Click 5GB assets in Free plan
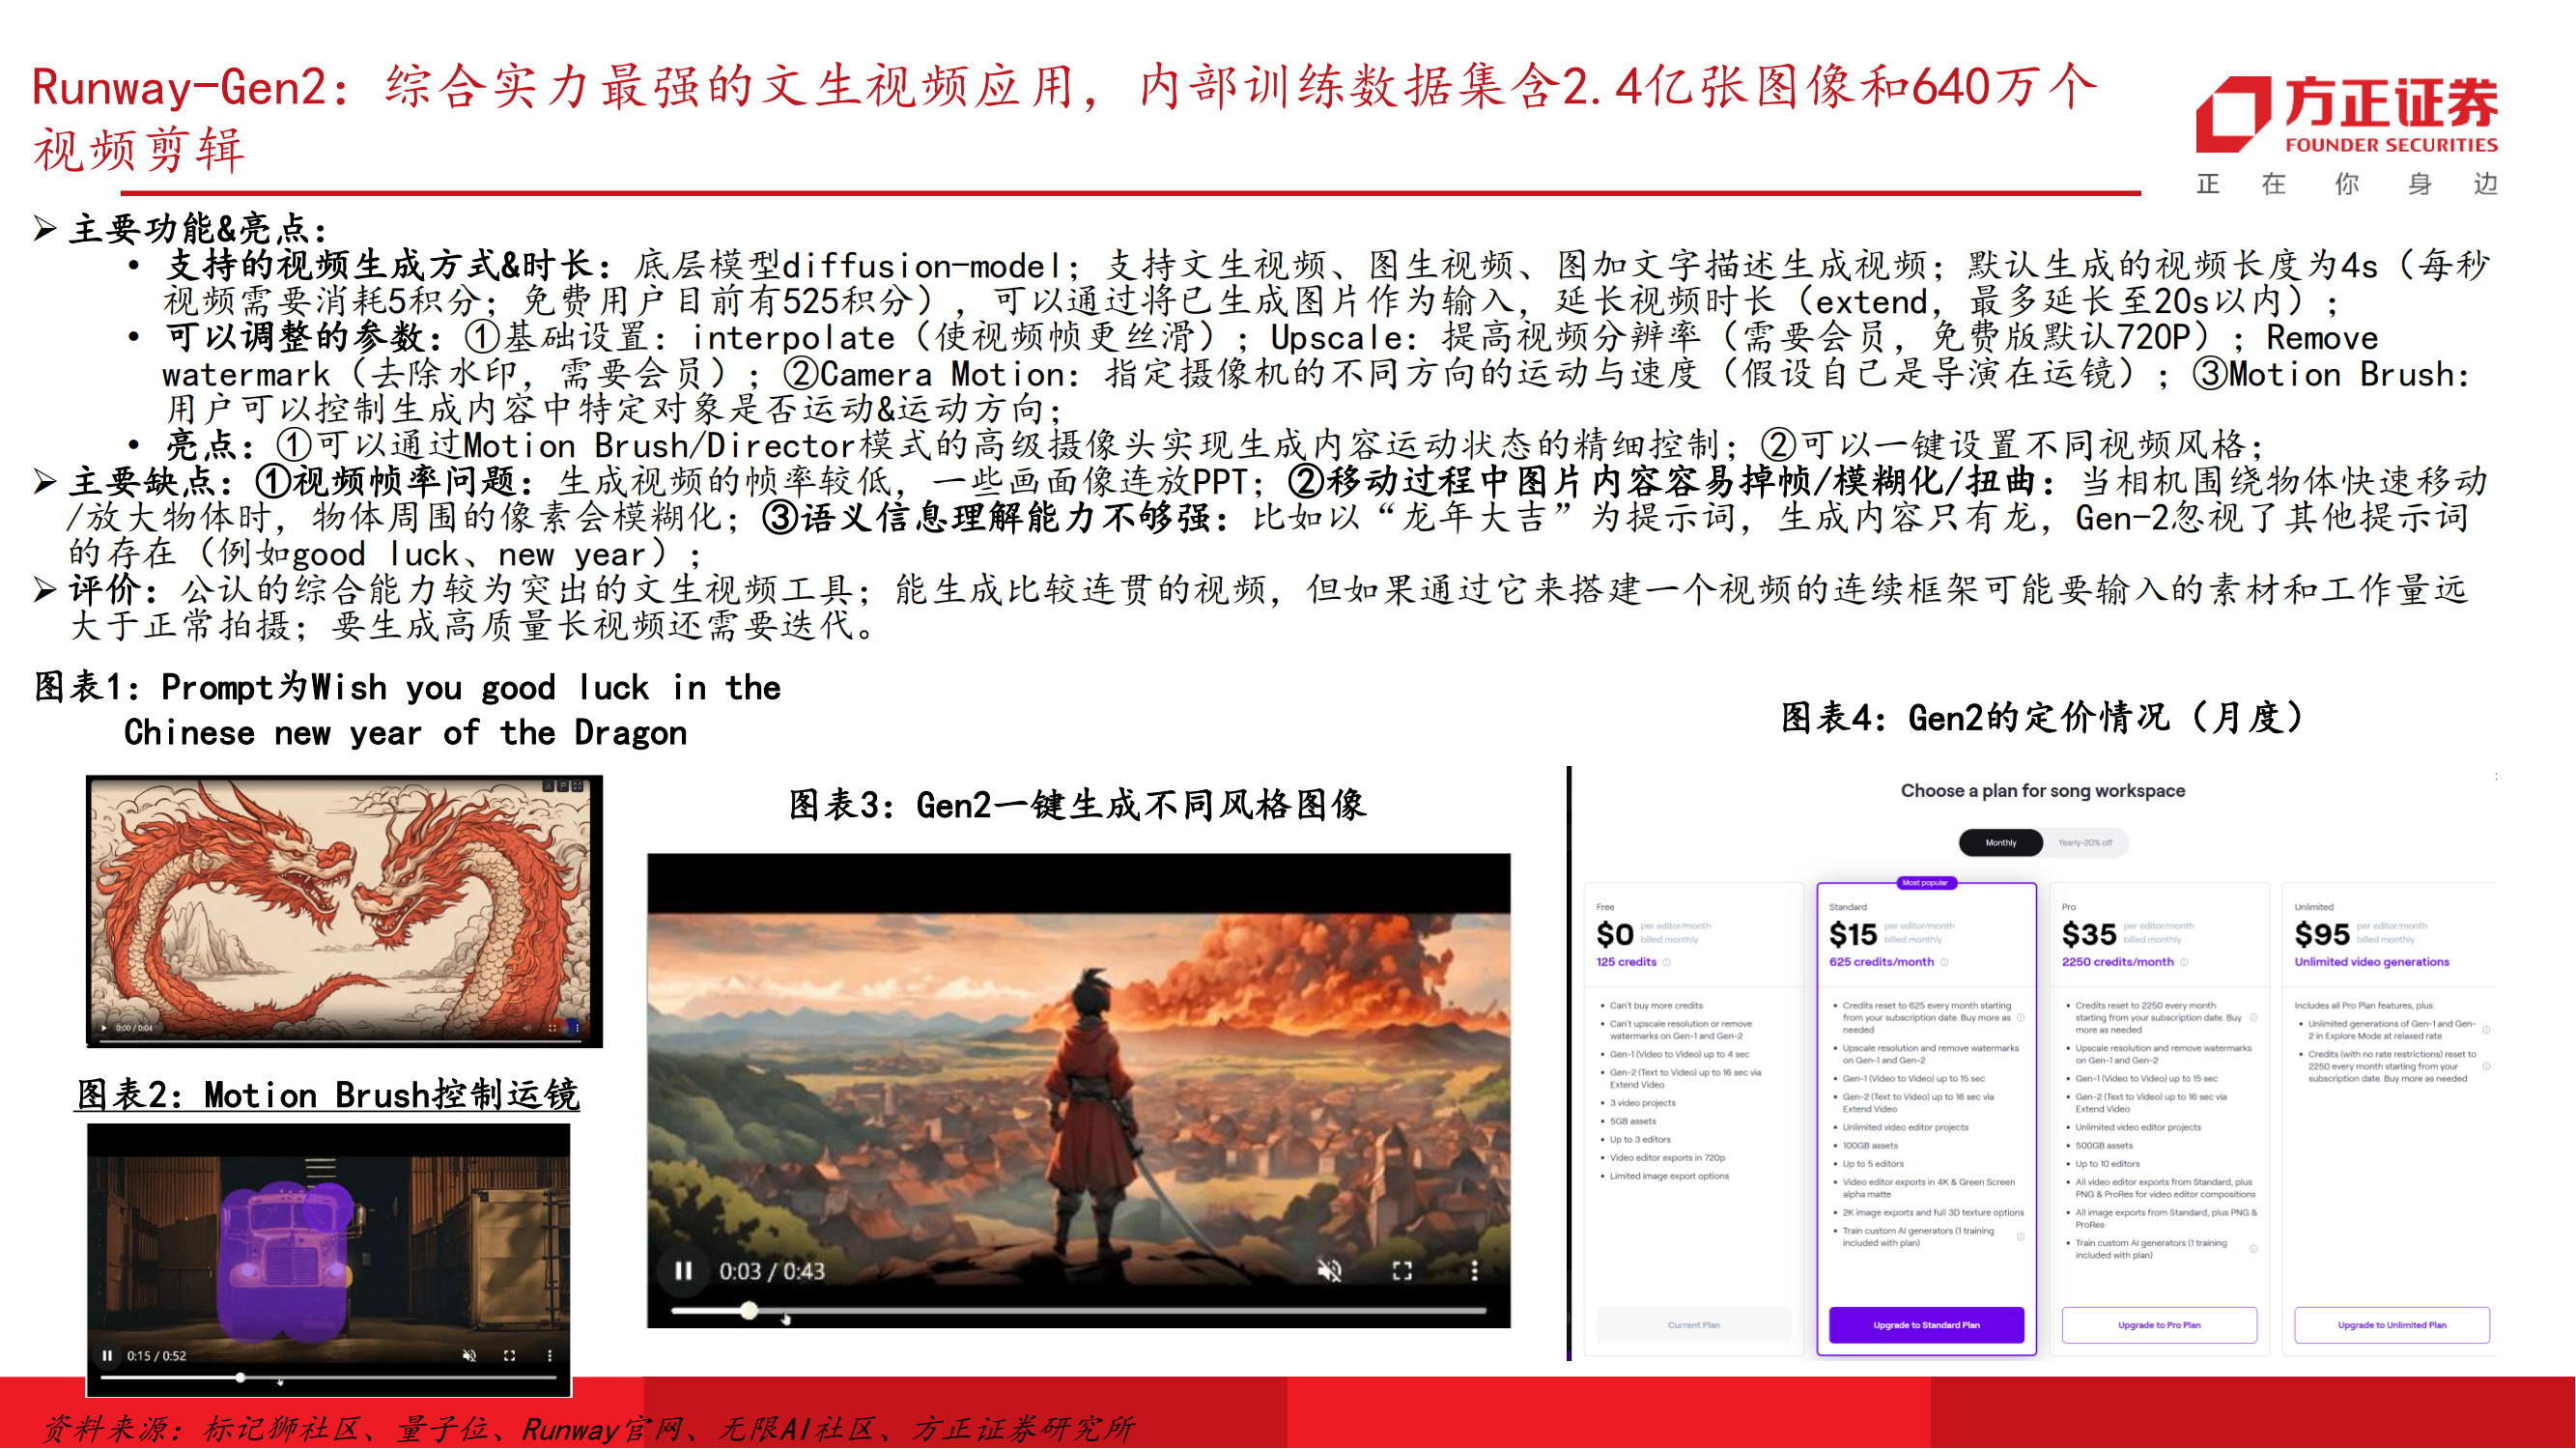 [x=1633, y=1122]
